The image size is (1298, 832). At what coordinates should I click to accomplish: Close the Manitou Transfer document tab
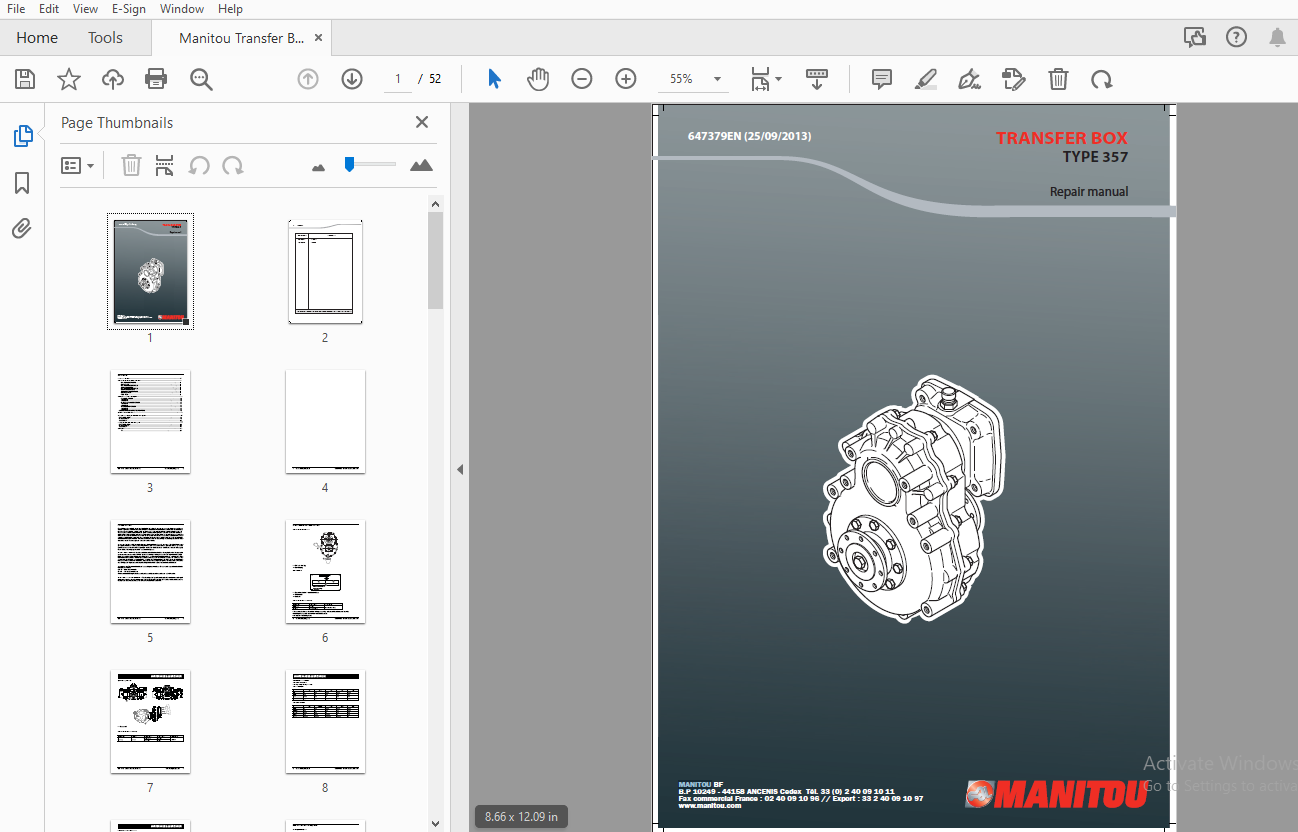[x=319, y=38]
